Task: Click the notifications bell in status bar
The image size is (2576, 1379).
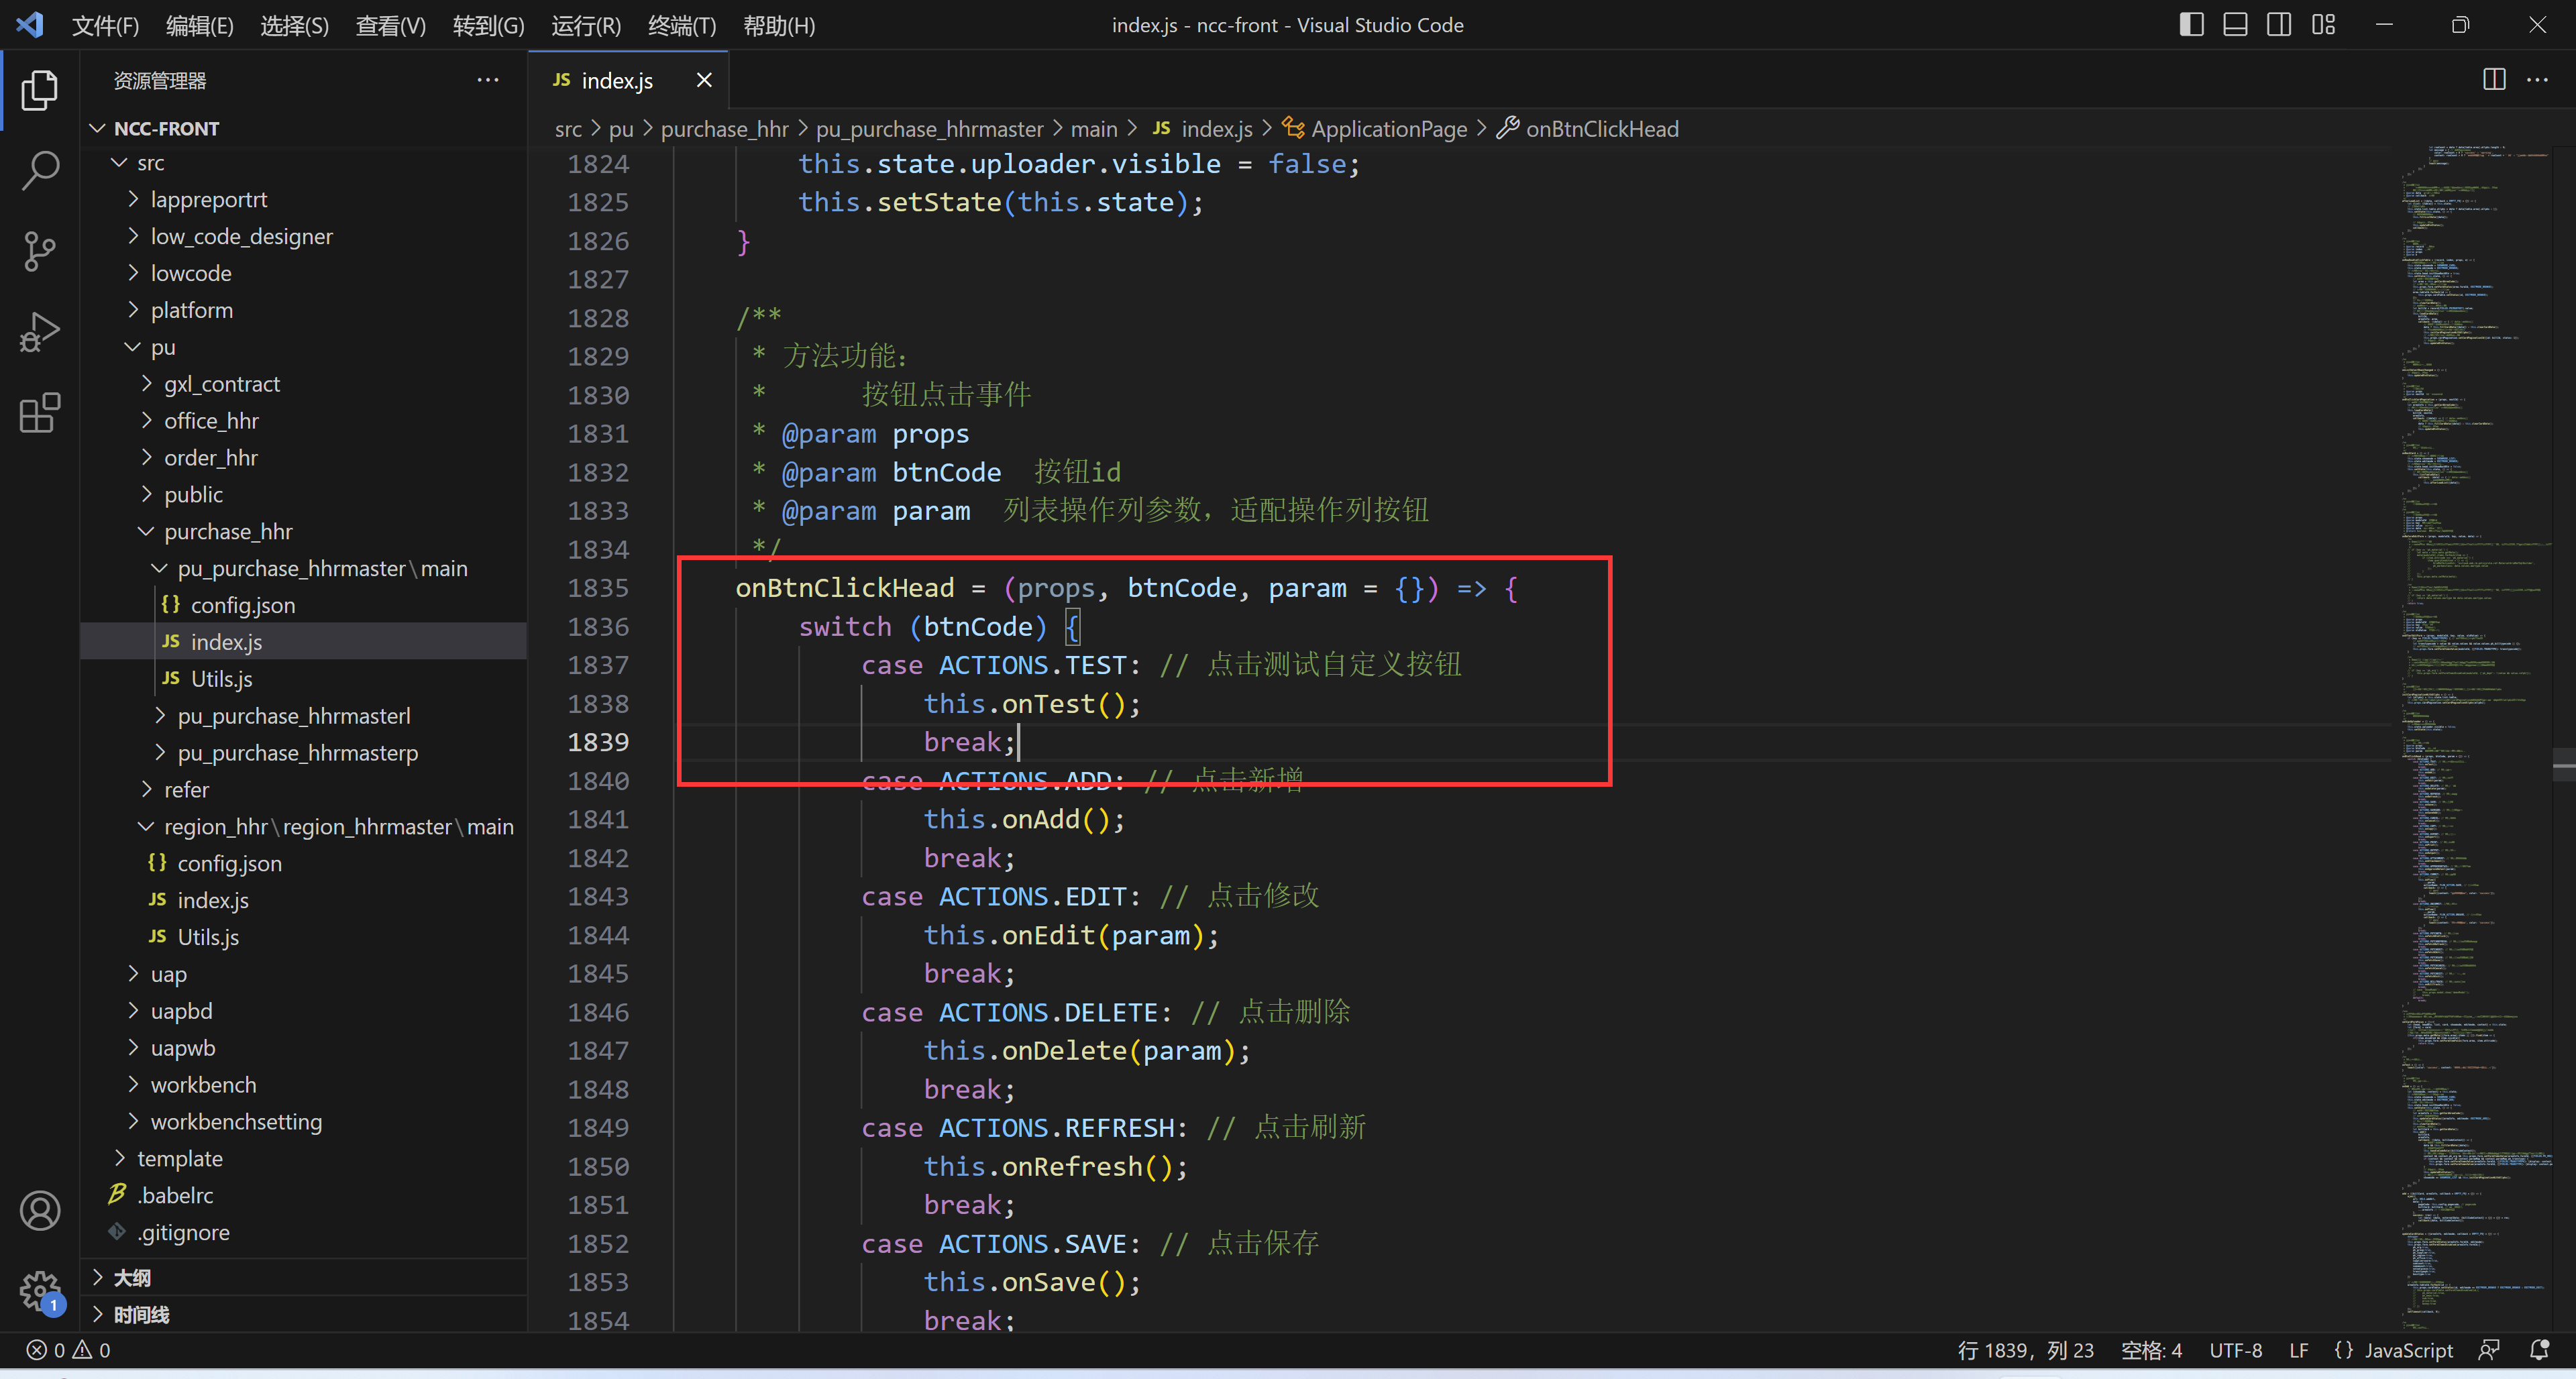Action: click(x=2539, y=1350)
